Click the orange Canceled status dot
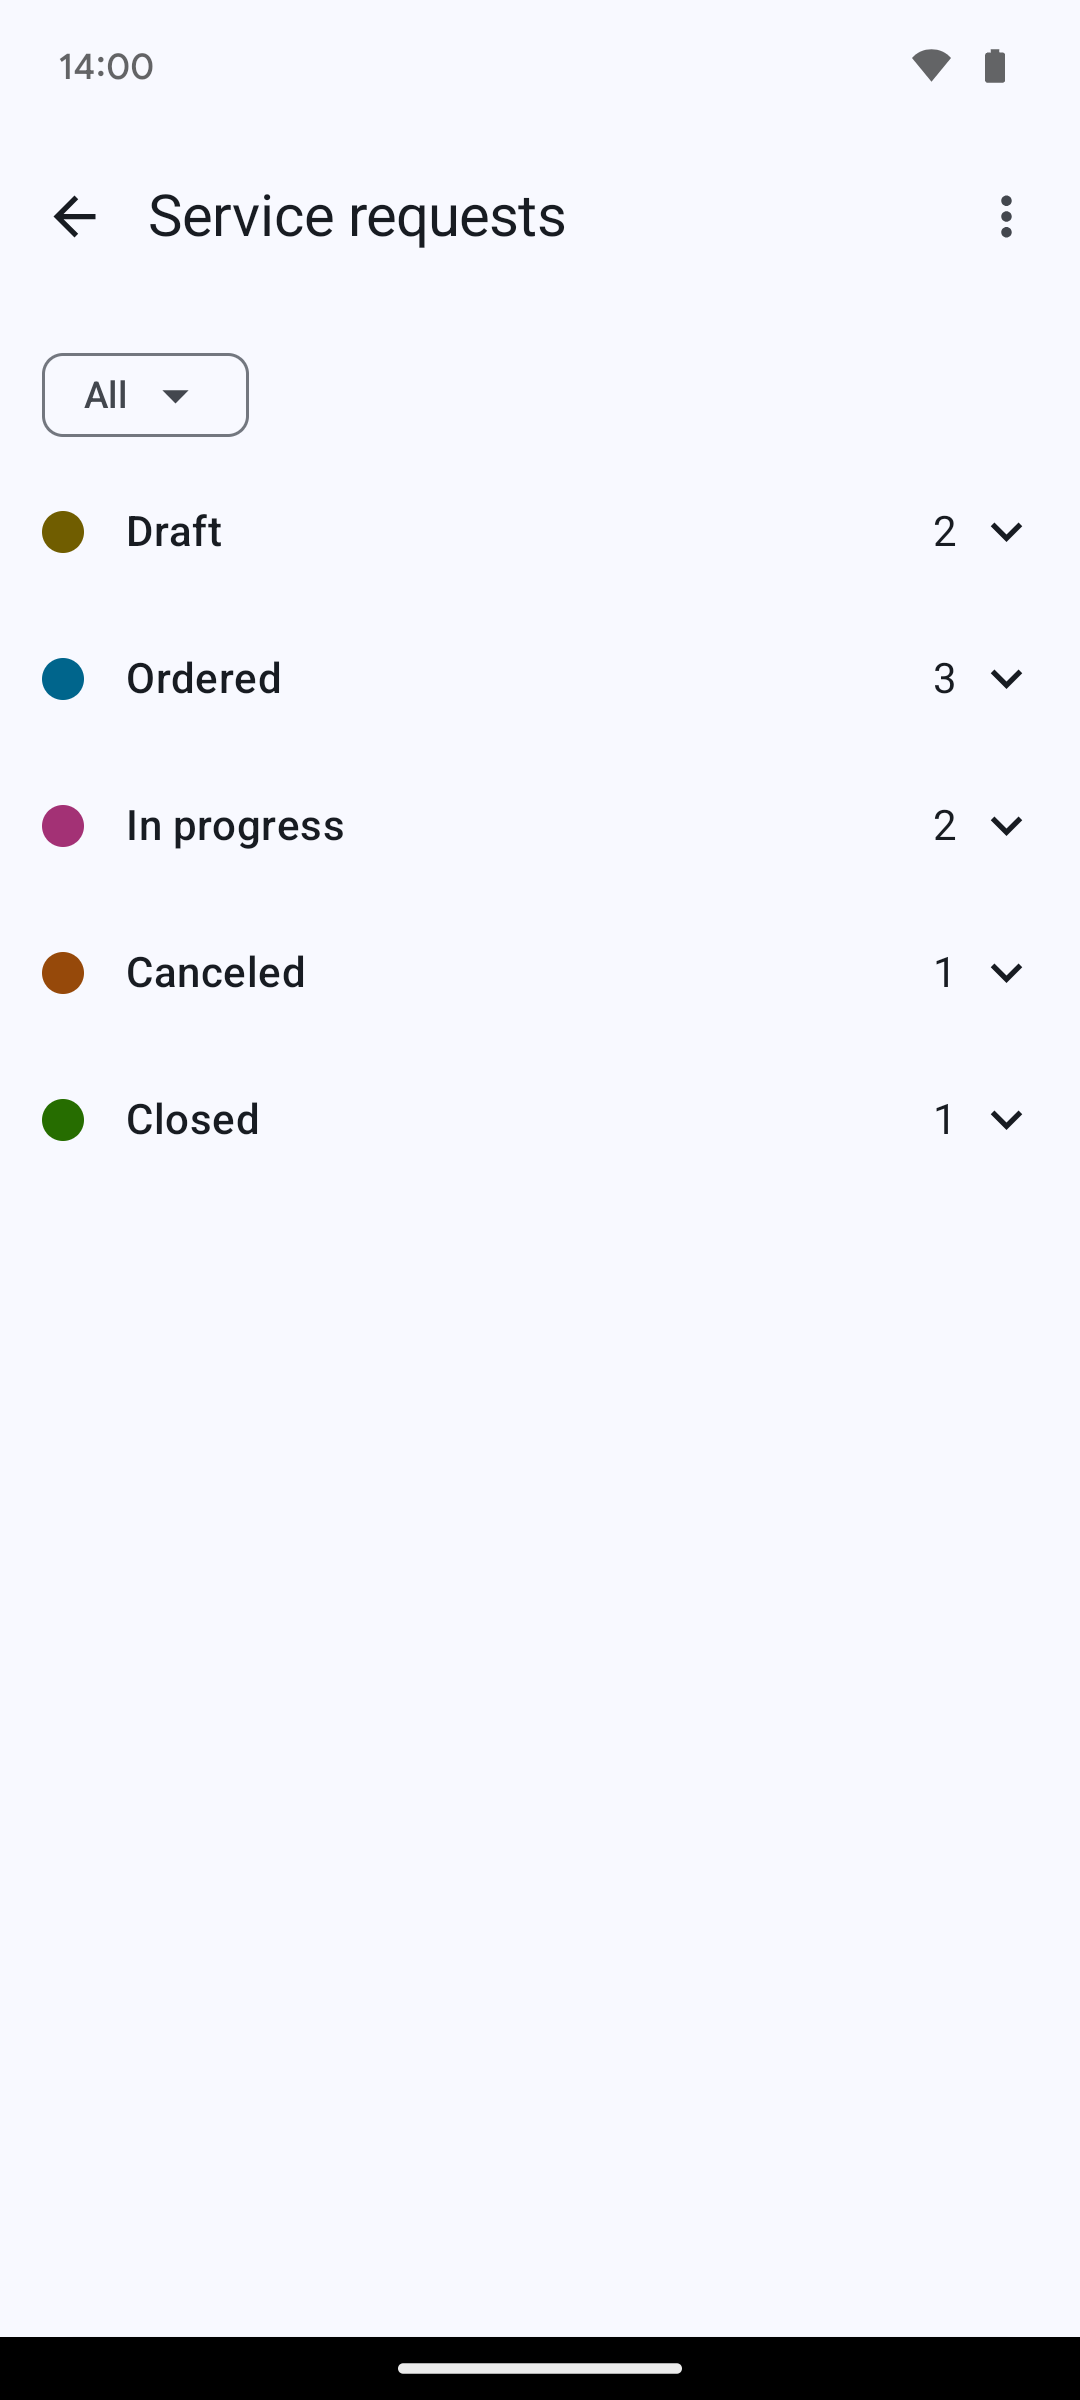The height and width of the screenshot is (2400, 1080). [x=63, y=973]
